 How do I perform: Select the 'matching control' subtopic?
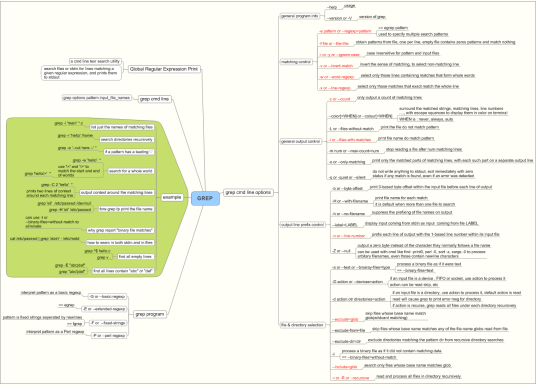tap(296, 62)
